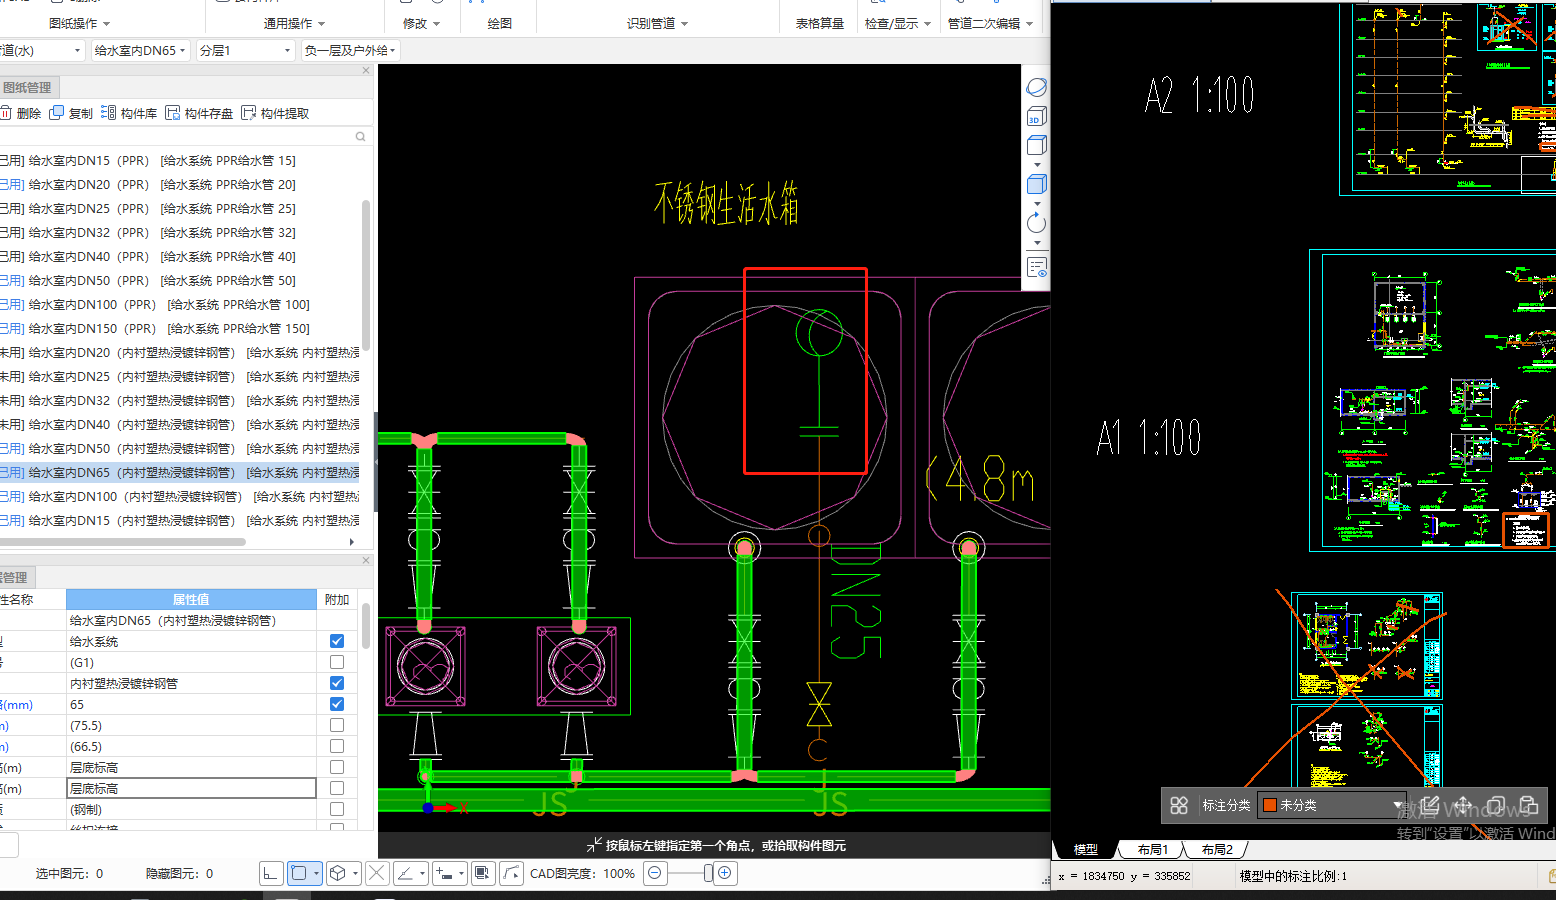This screenshot has width=1556, height=900.
Task: Click the paste clipboard icon on the annotation bar
Action: click(1529, 805)
